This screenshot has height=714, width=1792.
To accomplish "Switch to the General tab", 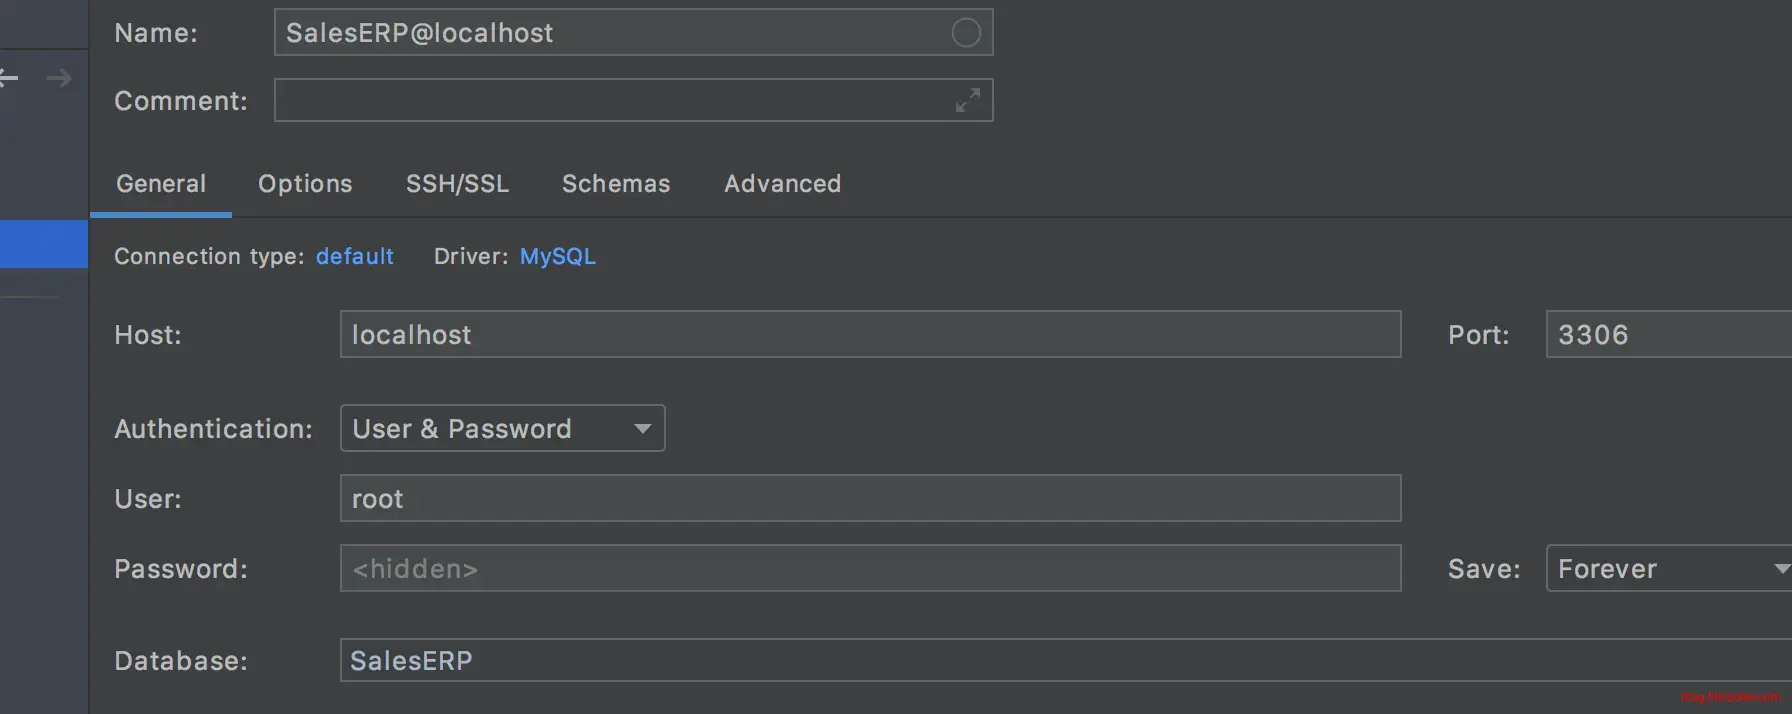I will [161, 184].
